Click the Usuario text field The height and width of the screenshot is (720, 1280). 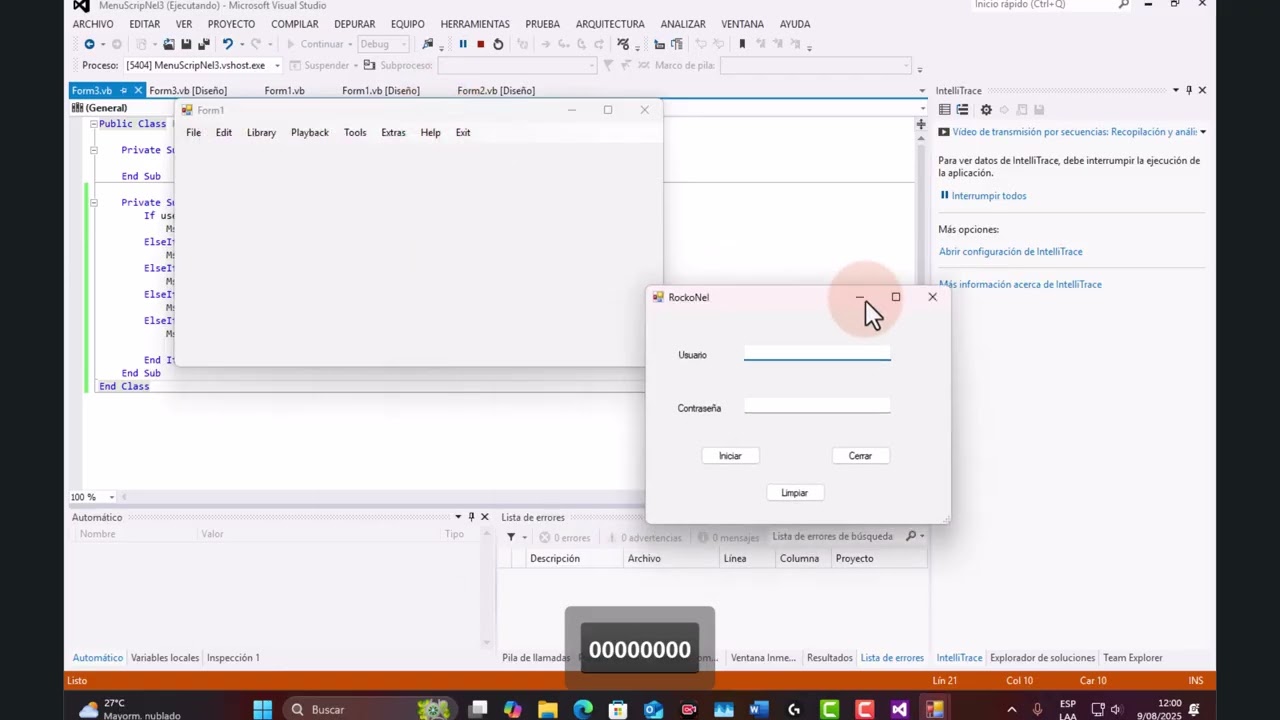[817, 353]
